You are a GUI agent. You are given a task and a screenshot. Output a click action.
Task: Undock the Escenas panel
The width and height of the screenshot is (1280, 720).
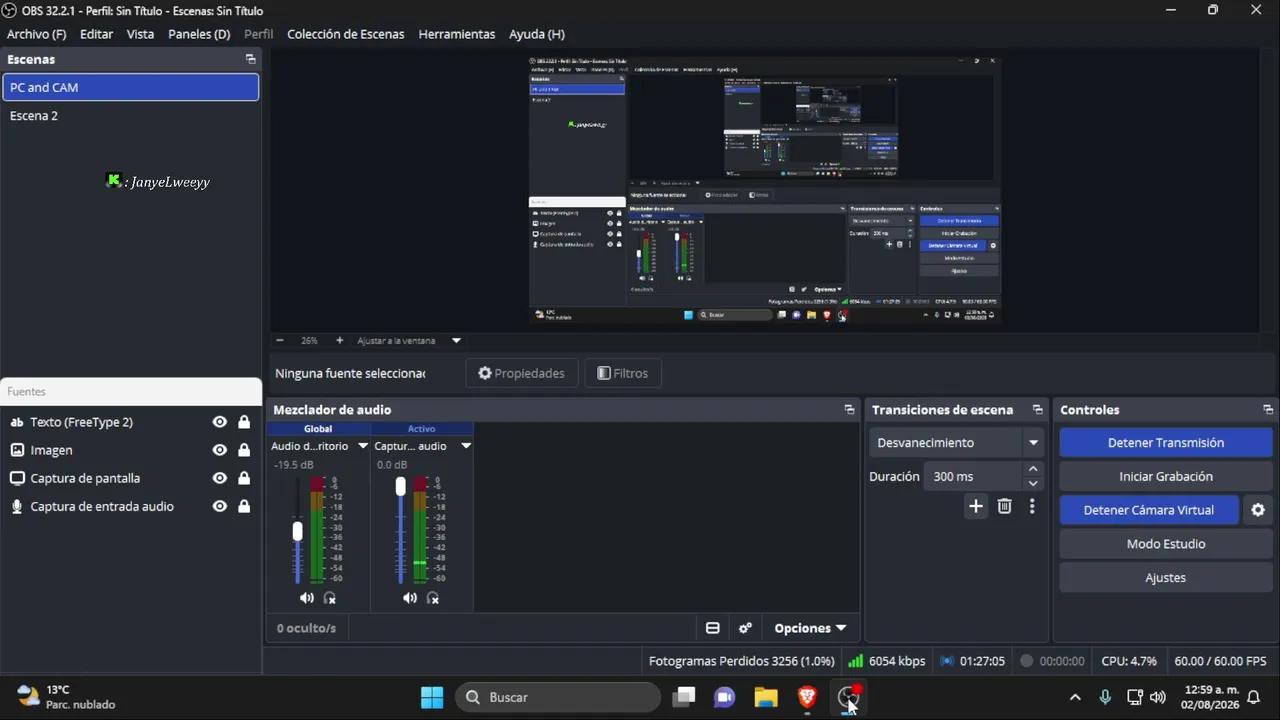click(x=250, y=59)
